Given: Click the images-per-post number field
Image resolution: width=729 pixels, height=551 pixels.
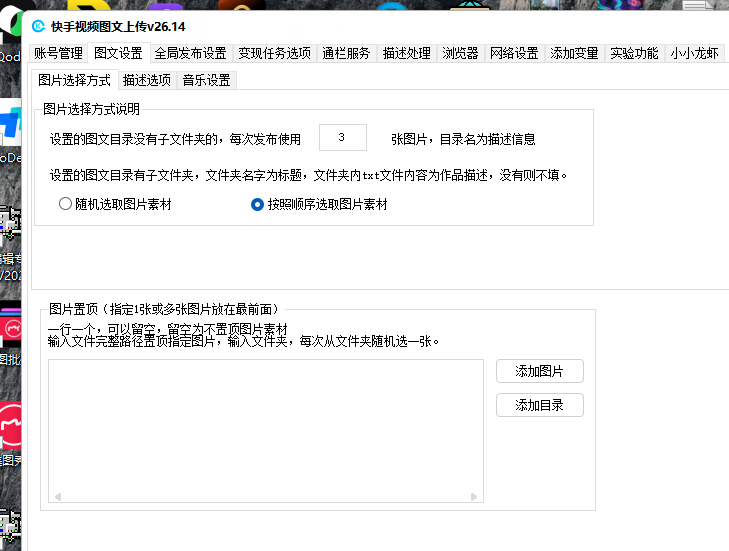Looking at the screenshot, I should pyautogui.click(x=343, y=138).
